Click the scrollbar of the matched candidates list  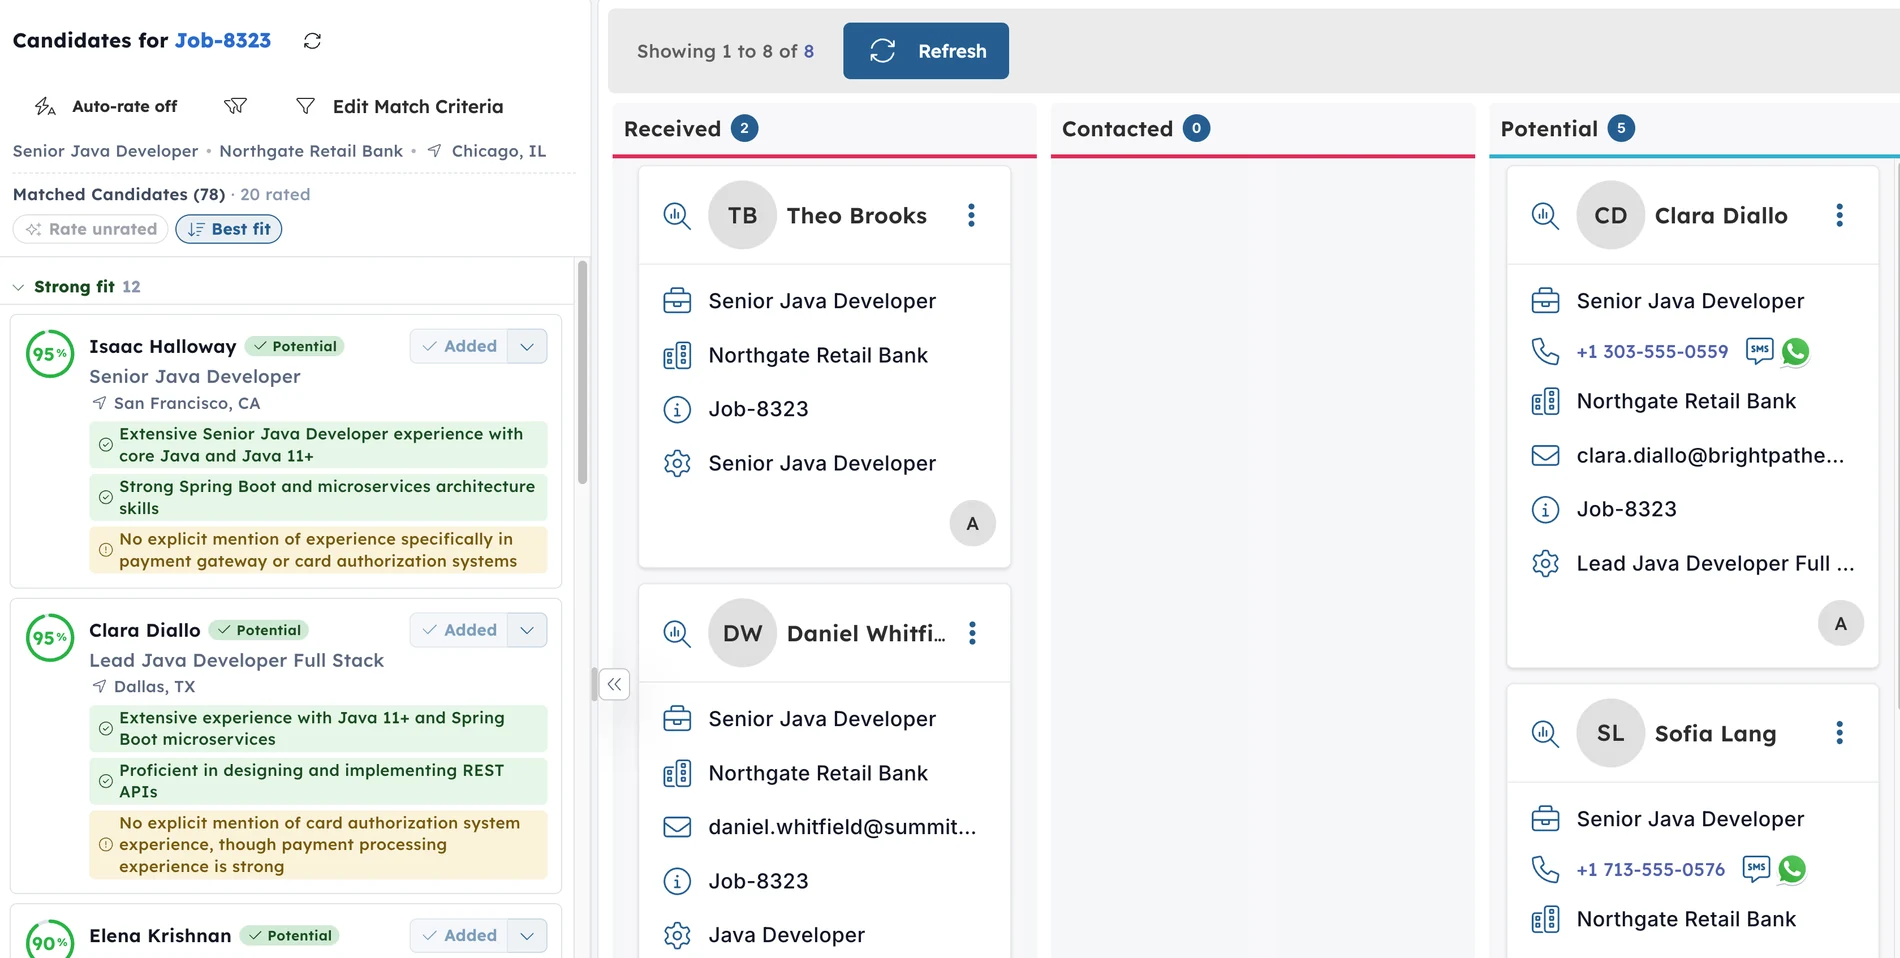click(582, 372)
